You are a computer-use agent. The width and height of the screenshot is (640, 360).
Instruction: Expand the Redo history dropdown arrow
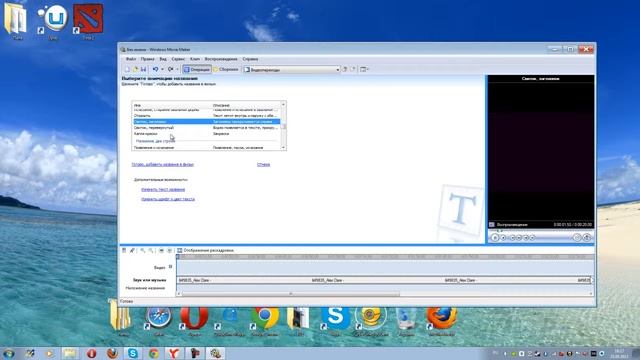pos(177,69)
